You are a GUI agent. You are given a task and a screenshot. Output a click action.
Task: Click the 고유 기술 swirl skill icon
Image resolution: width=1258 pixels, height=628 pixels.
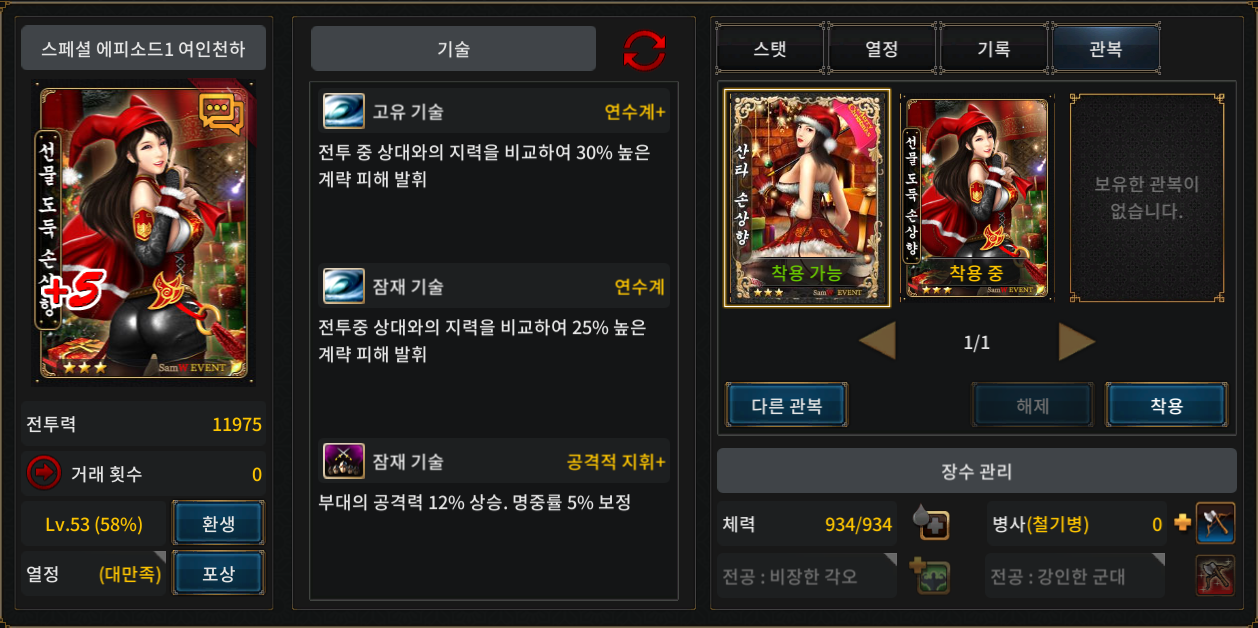click(343, 111)
